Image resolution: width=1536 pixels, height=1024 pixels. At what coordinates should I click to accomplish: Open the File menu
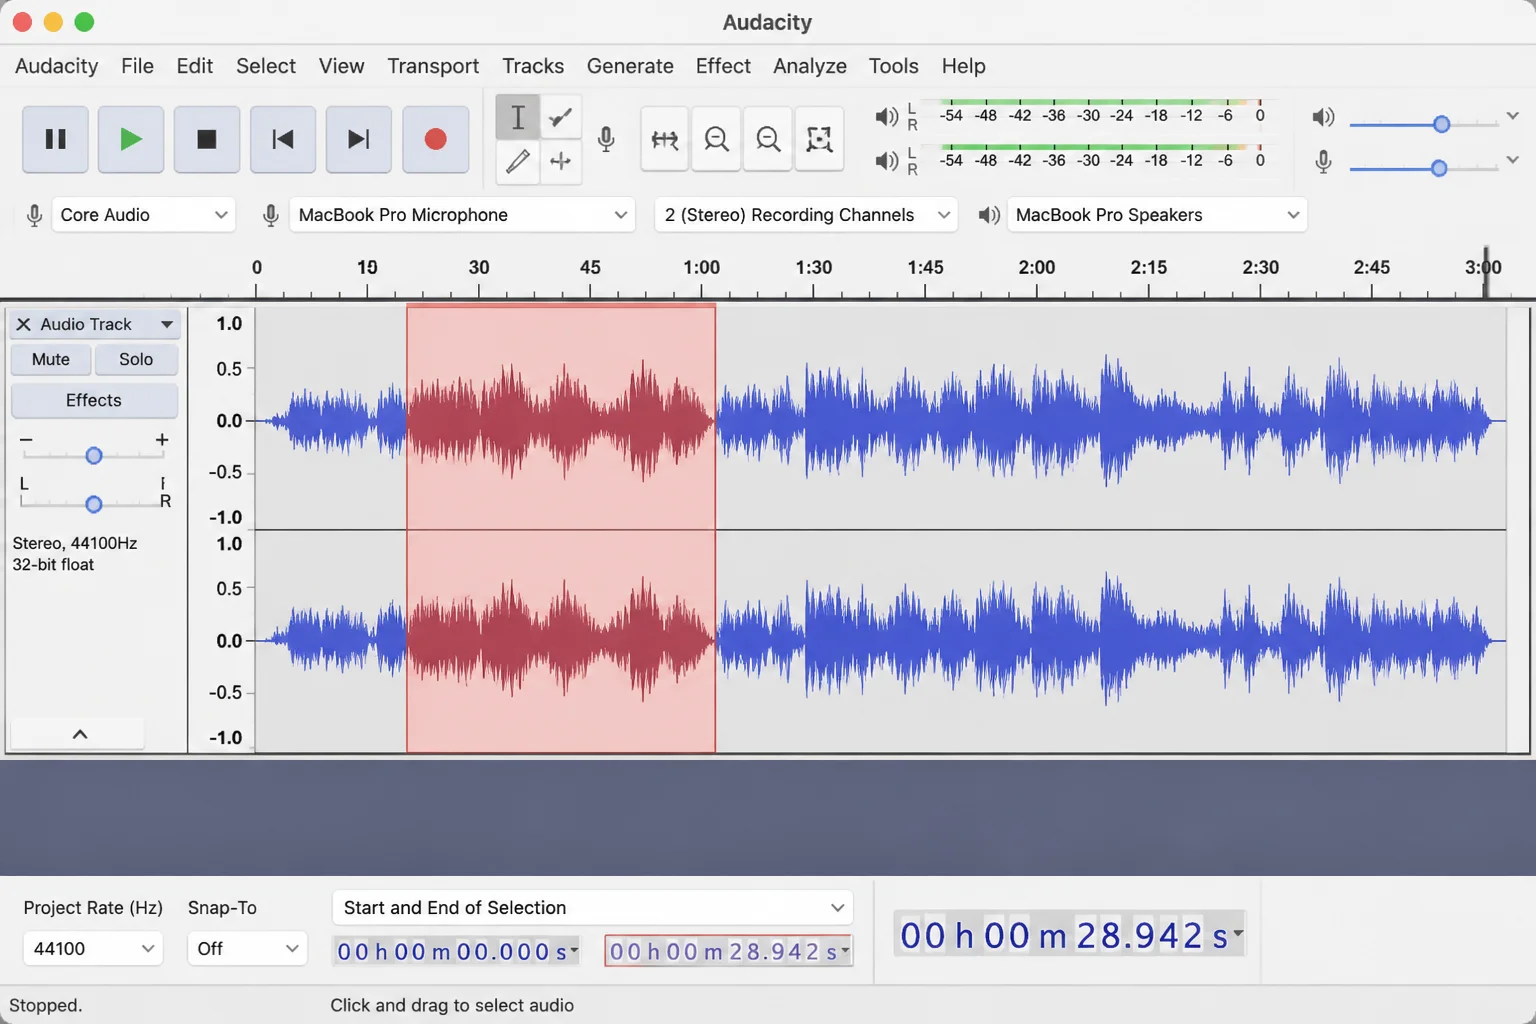coord(137,66)
